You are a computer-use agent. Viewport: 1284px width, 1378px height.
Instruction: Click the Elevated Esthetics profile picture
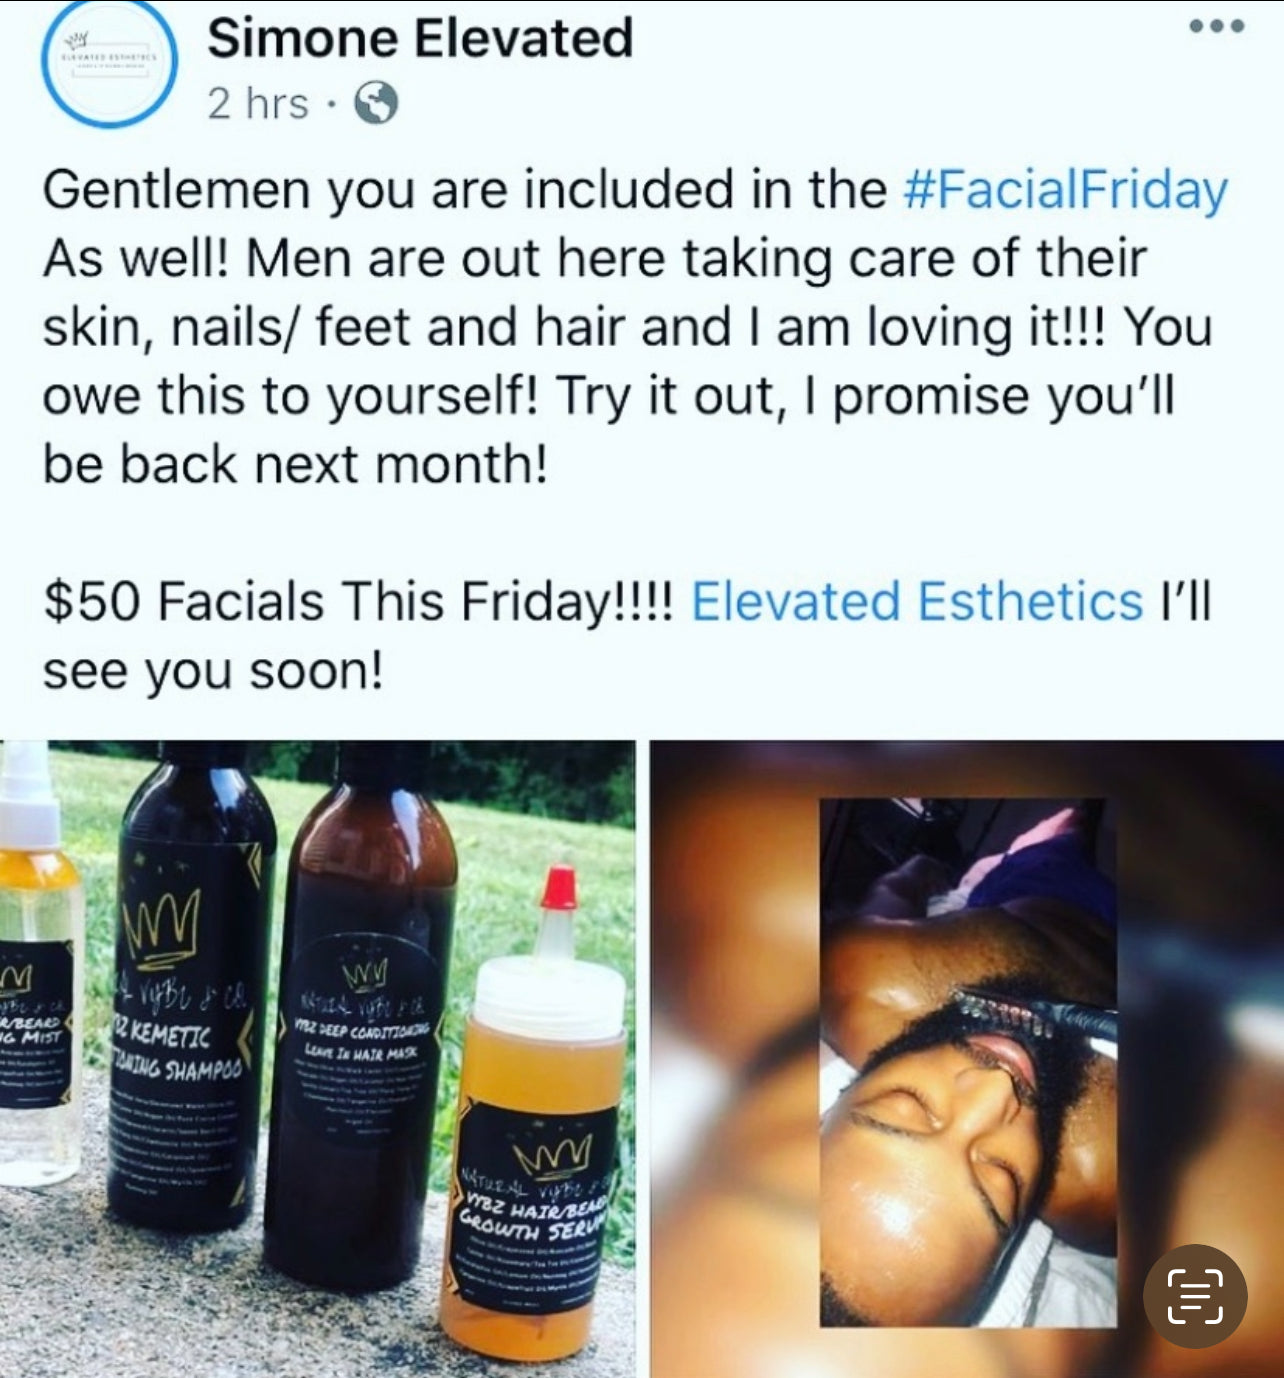pos(109,63)
